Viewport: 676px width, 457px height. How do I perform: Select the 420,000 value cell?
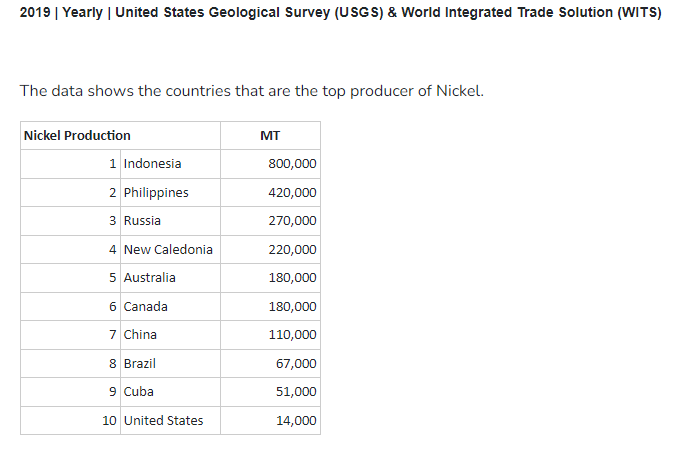click(x=292, y=192)
